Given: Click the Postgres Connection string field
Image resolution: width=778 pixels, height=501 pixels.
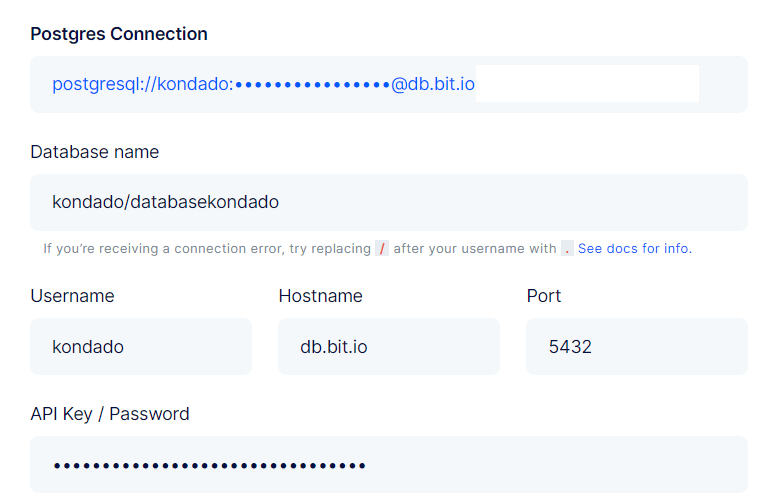Looking at the screenshot, I should point(722,84).
